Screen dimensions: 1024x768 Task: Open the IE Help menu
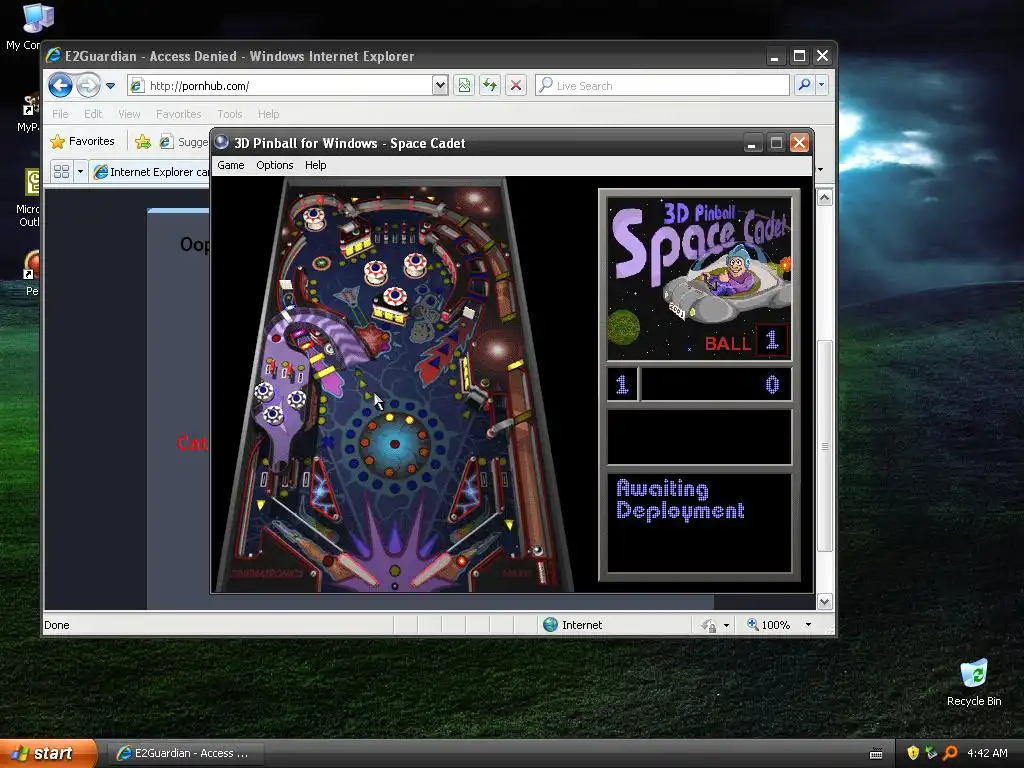pos(268,114)
